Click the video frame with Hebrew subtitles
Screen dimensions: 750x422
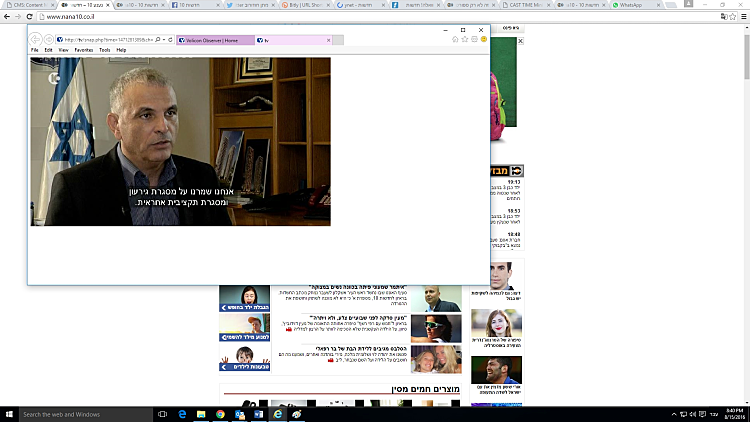click(180, 140)
